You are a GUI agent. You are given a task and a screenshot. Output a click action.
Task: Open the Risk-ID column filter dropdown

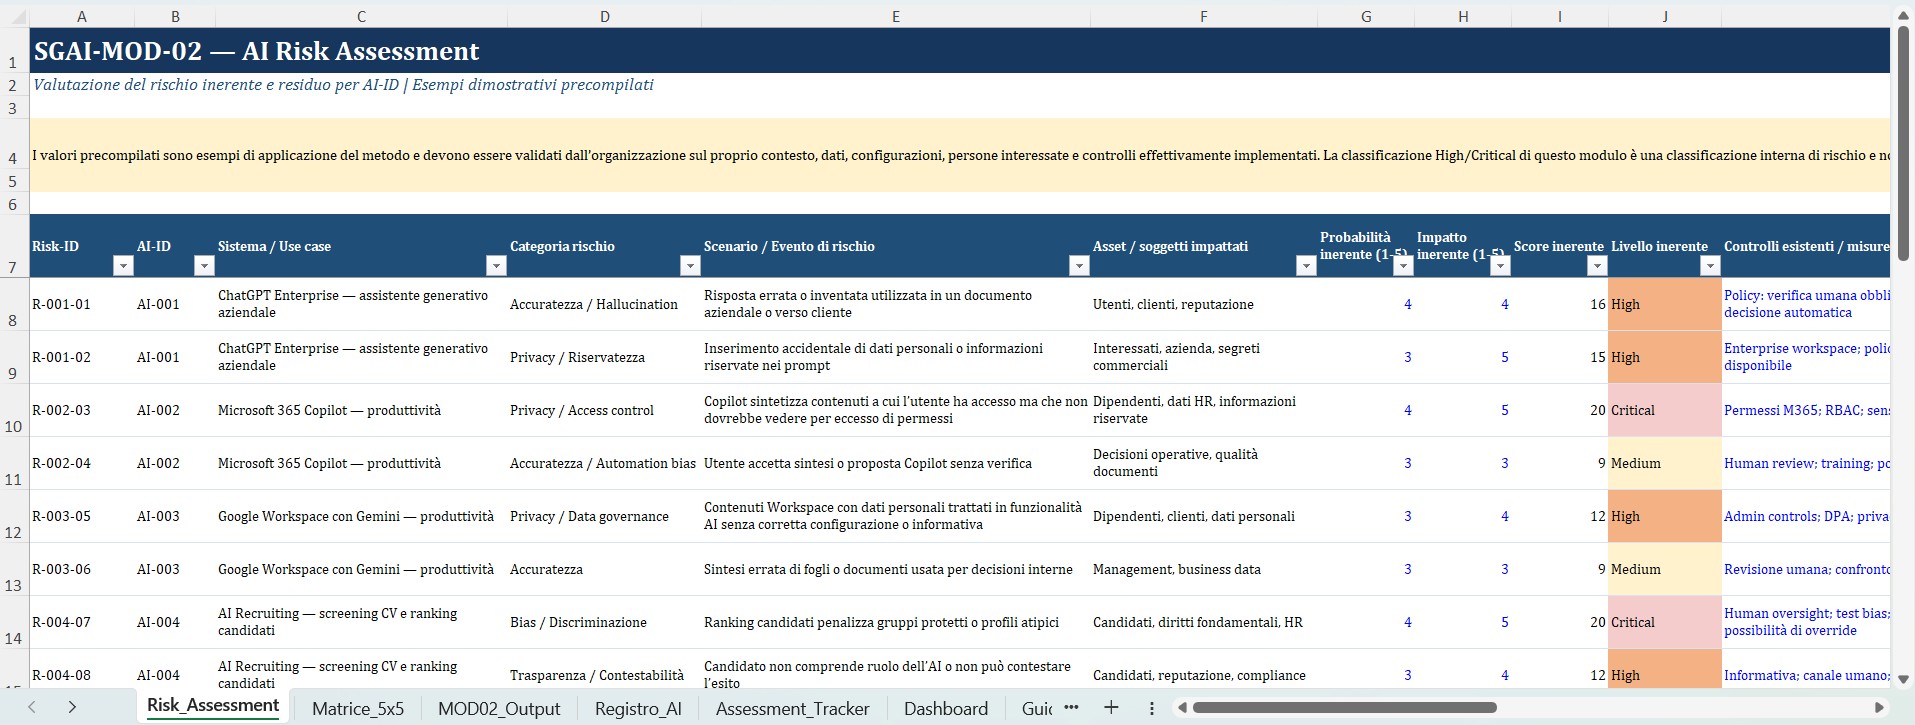click(x=122, y=265)
